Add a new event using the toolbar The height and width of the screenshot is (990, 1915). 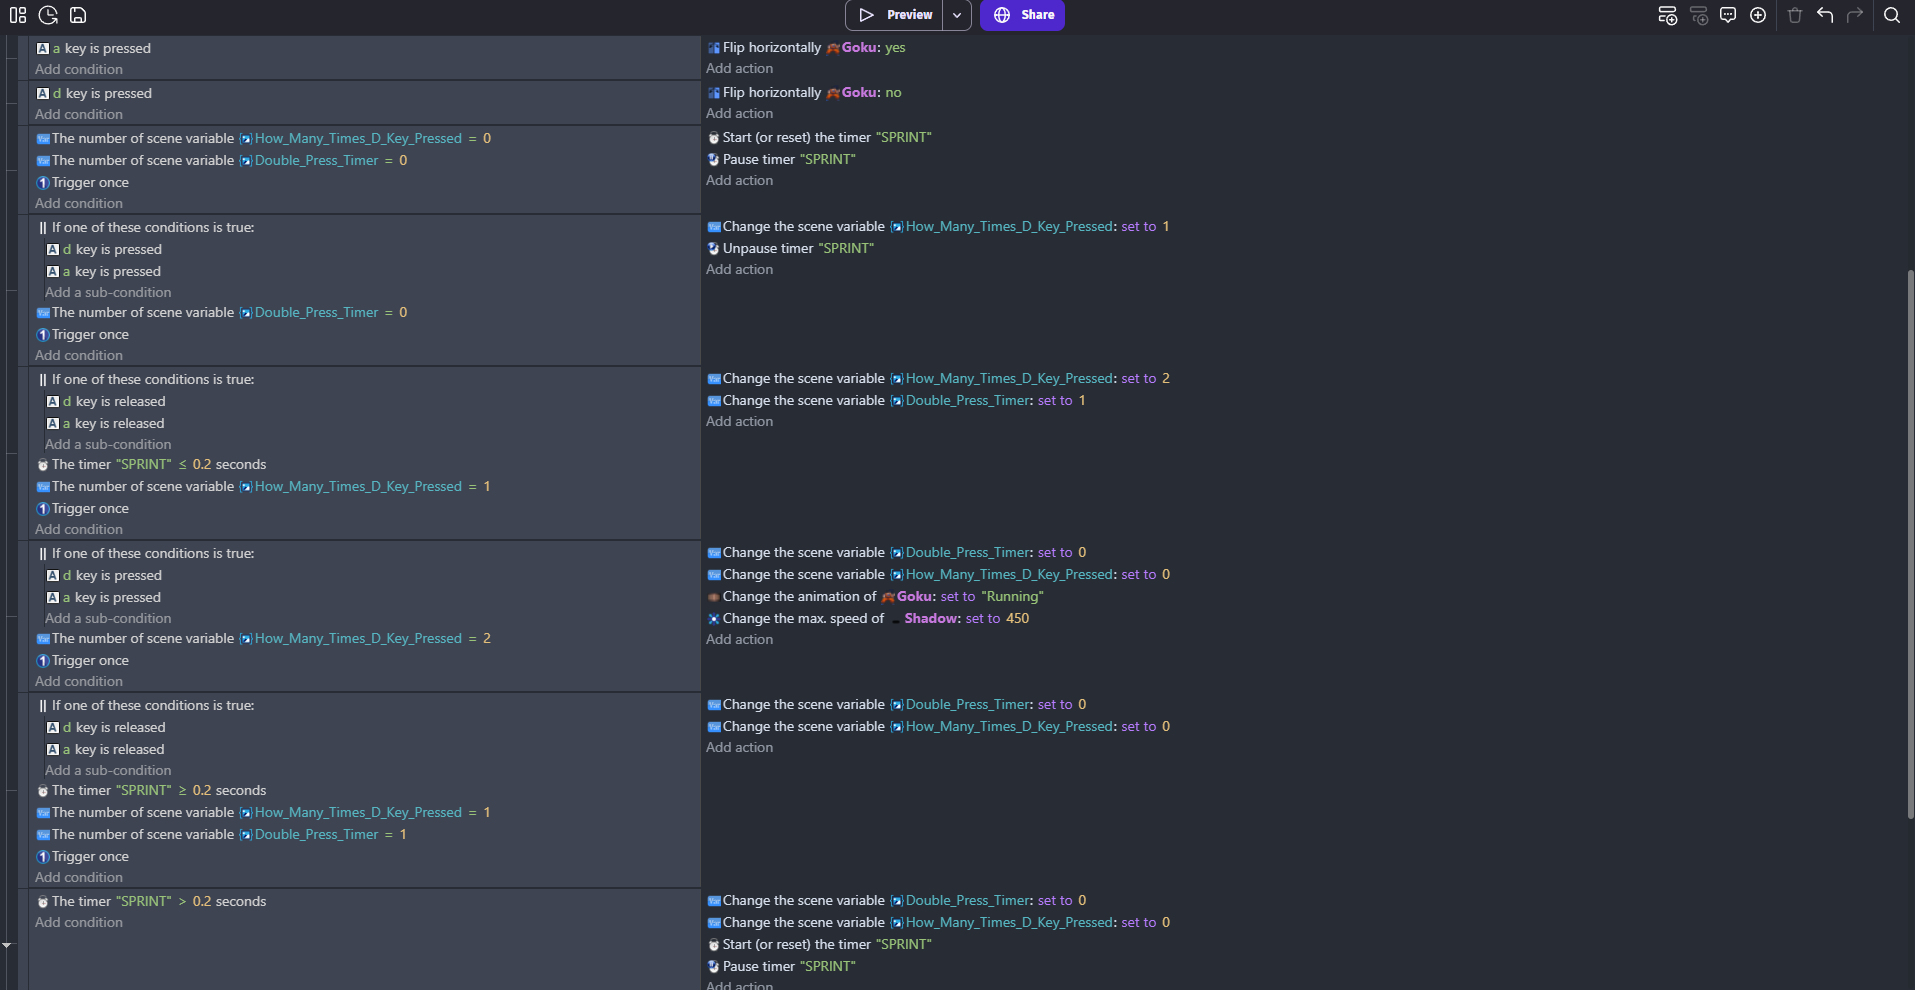pyautogui.click(x=1667, y=15)
